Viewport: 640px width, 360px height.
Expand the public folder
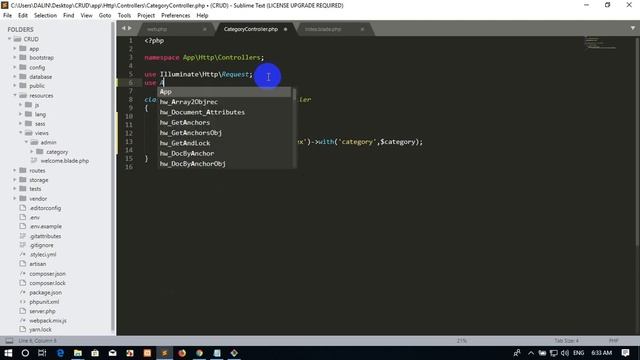15,86
